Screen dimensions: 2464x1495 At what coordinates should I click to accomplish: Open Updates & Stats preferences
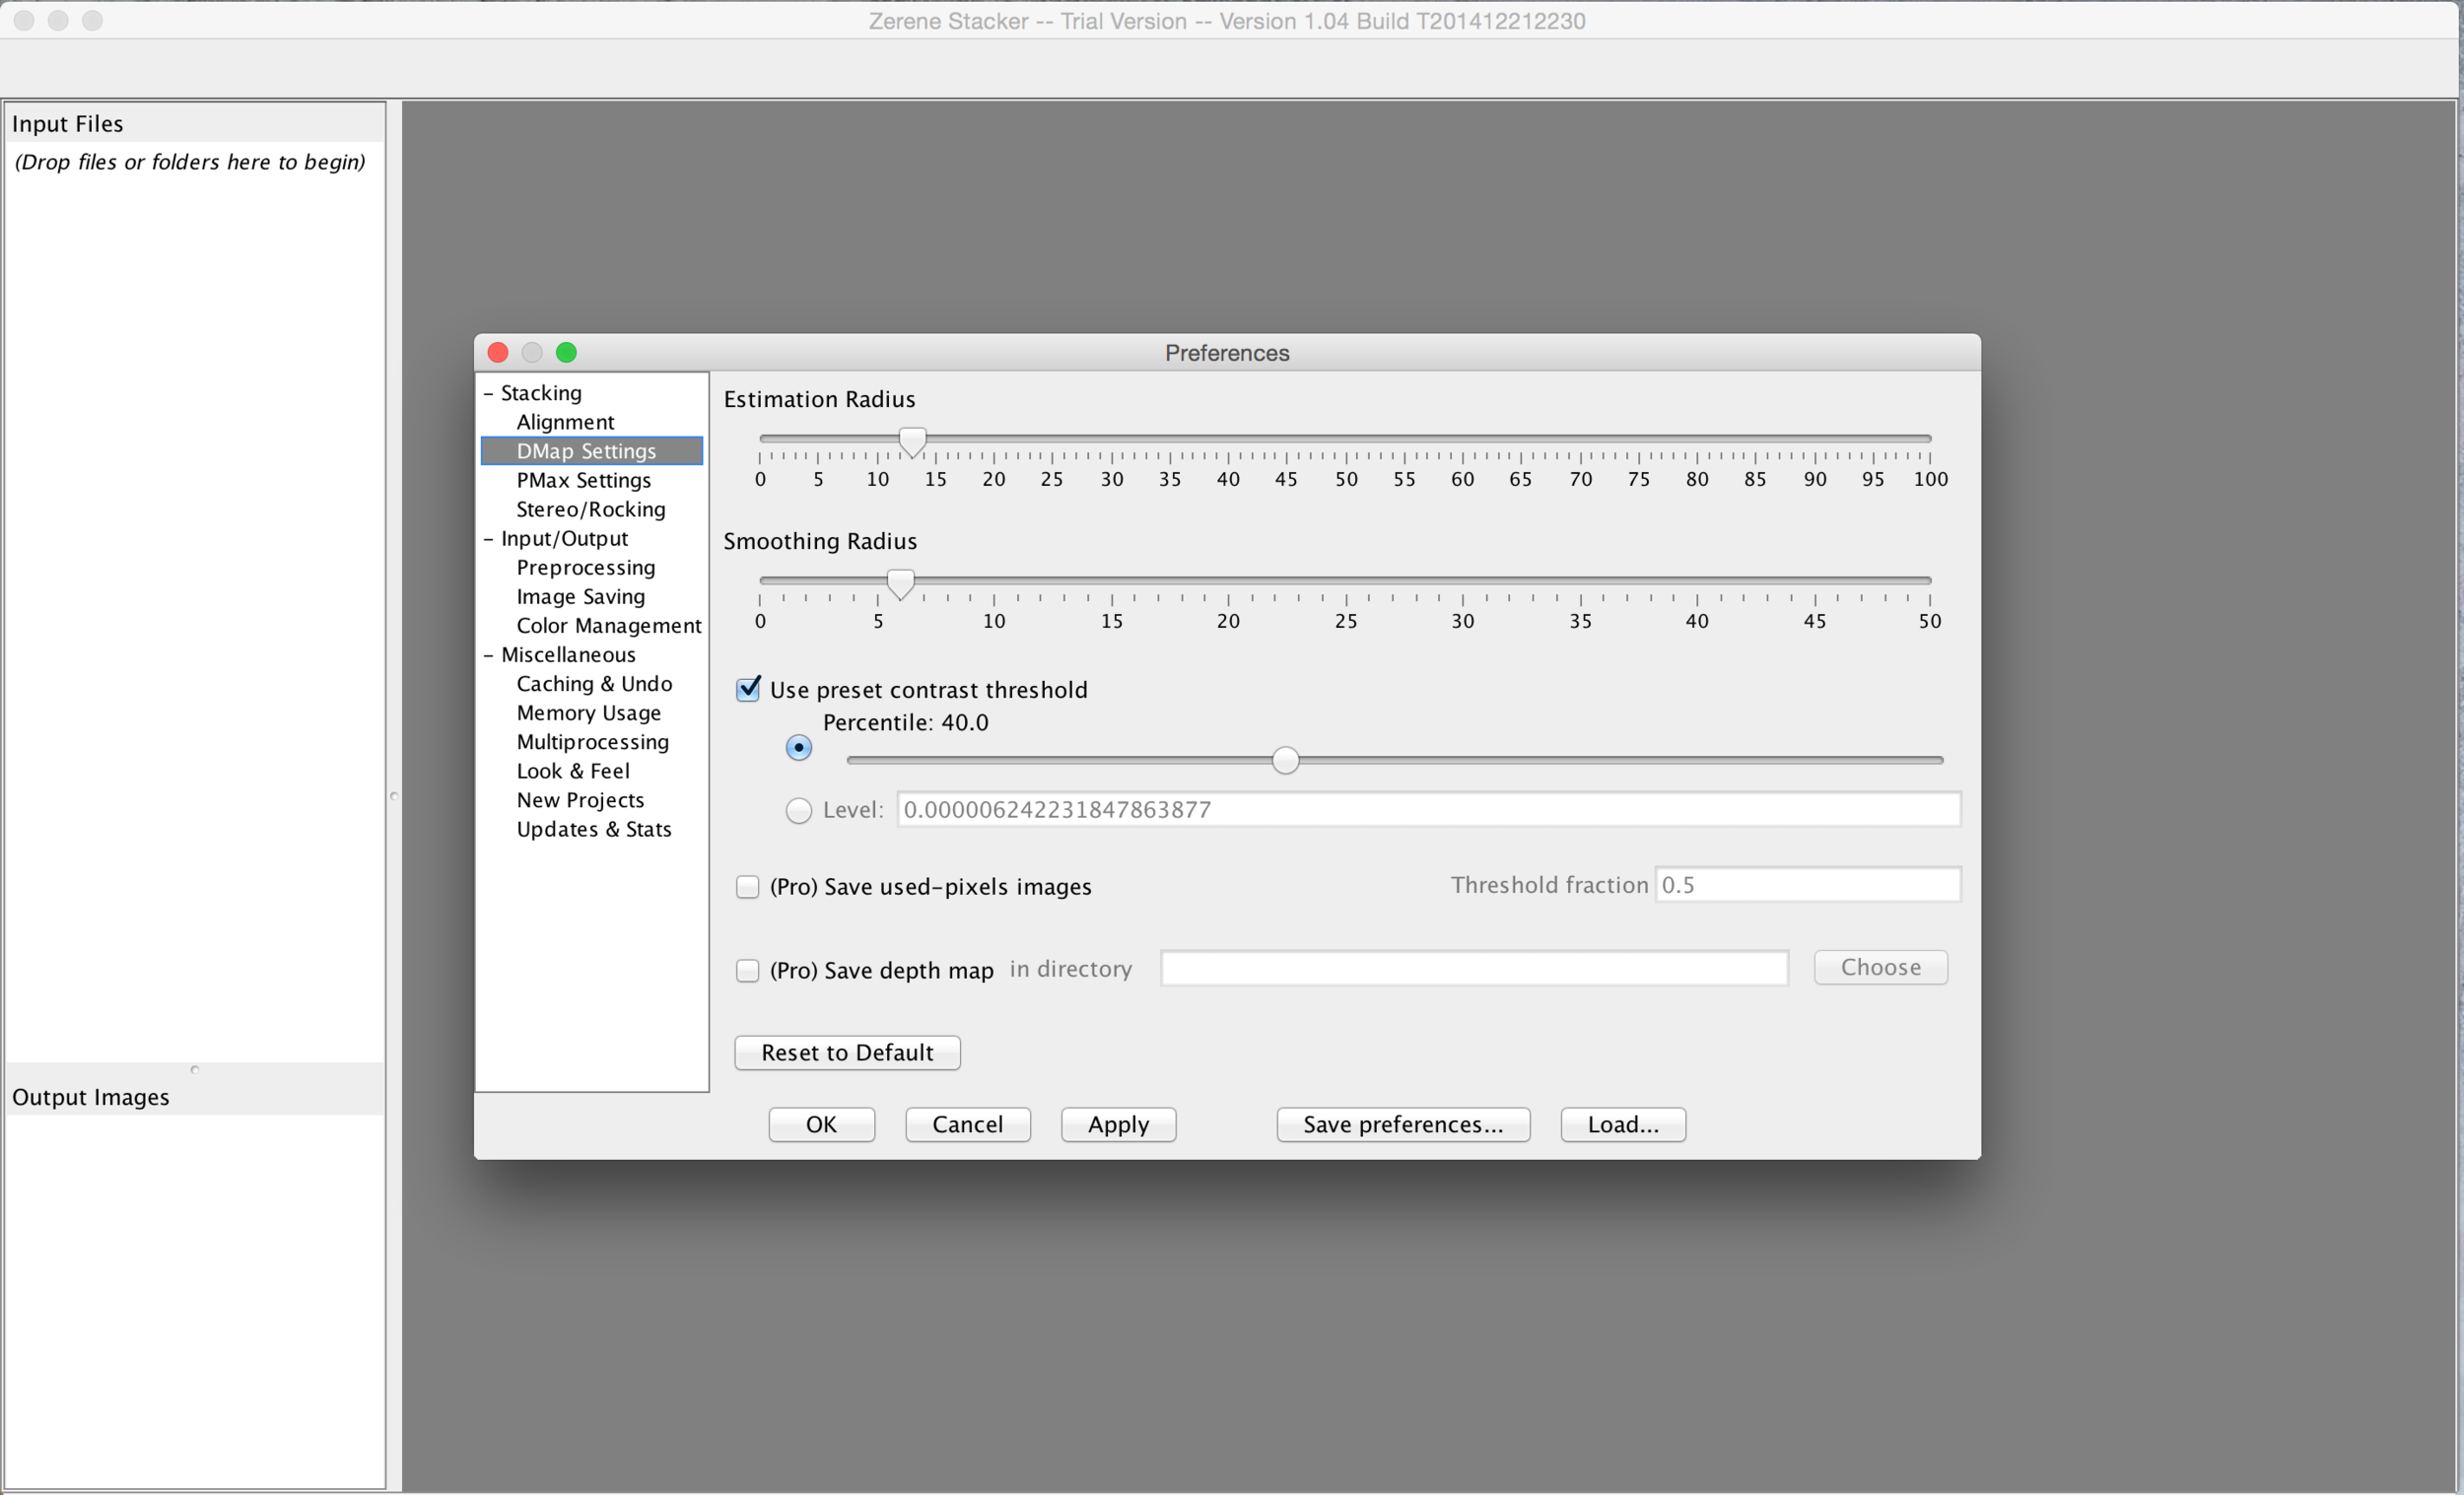coord(593,828)
